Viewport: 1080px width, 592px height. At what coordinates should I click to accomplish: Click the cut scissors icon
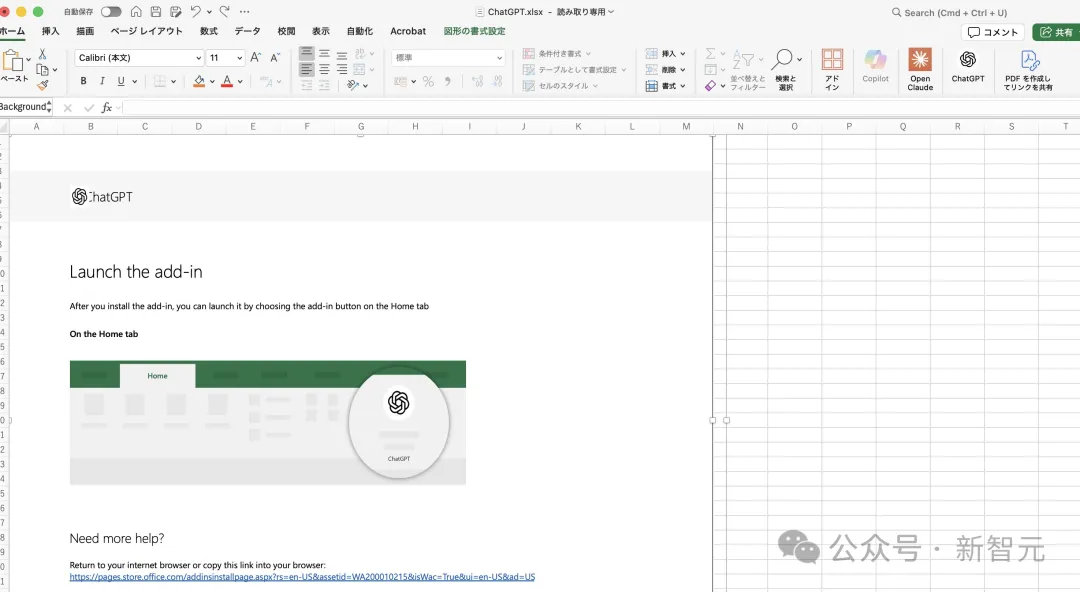[x=43, y=54]
